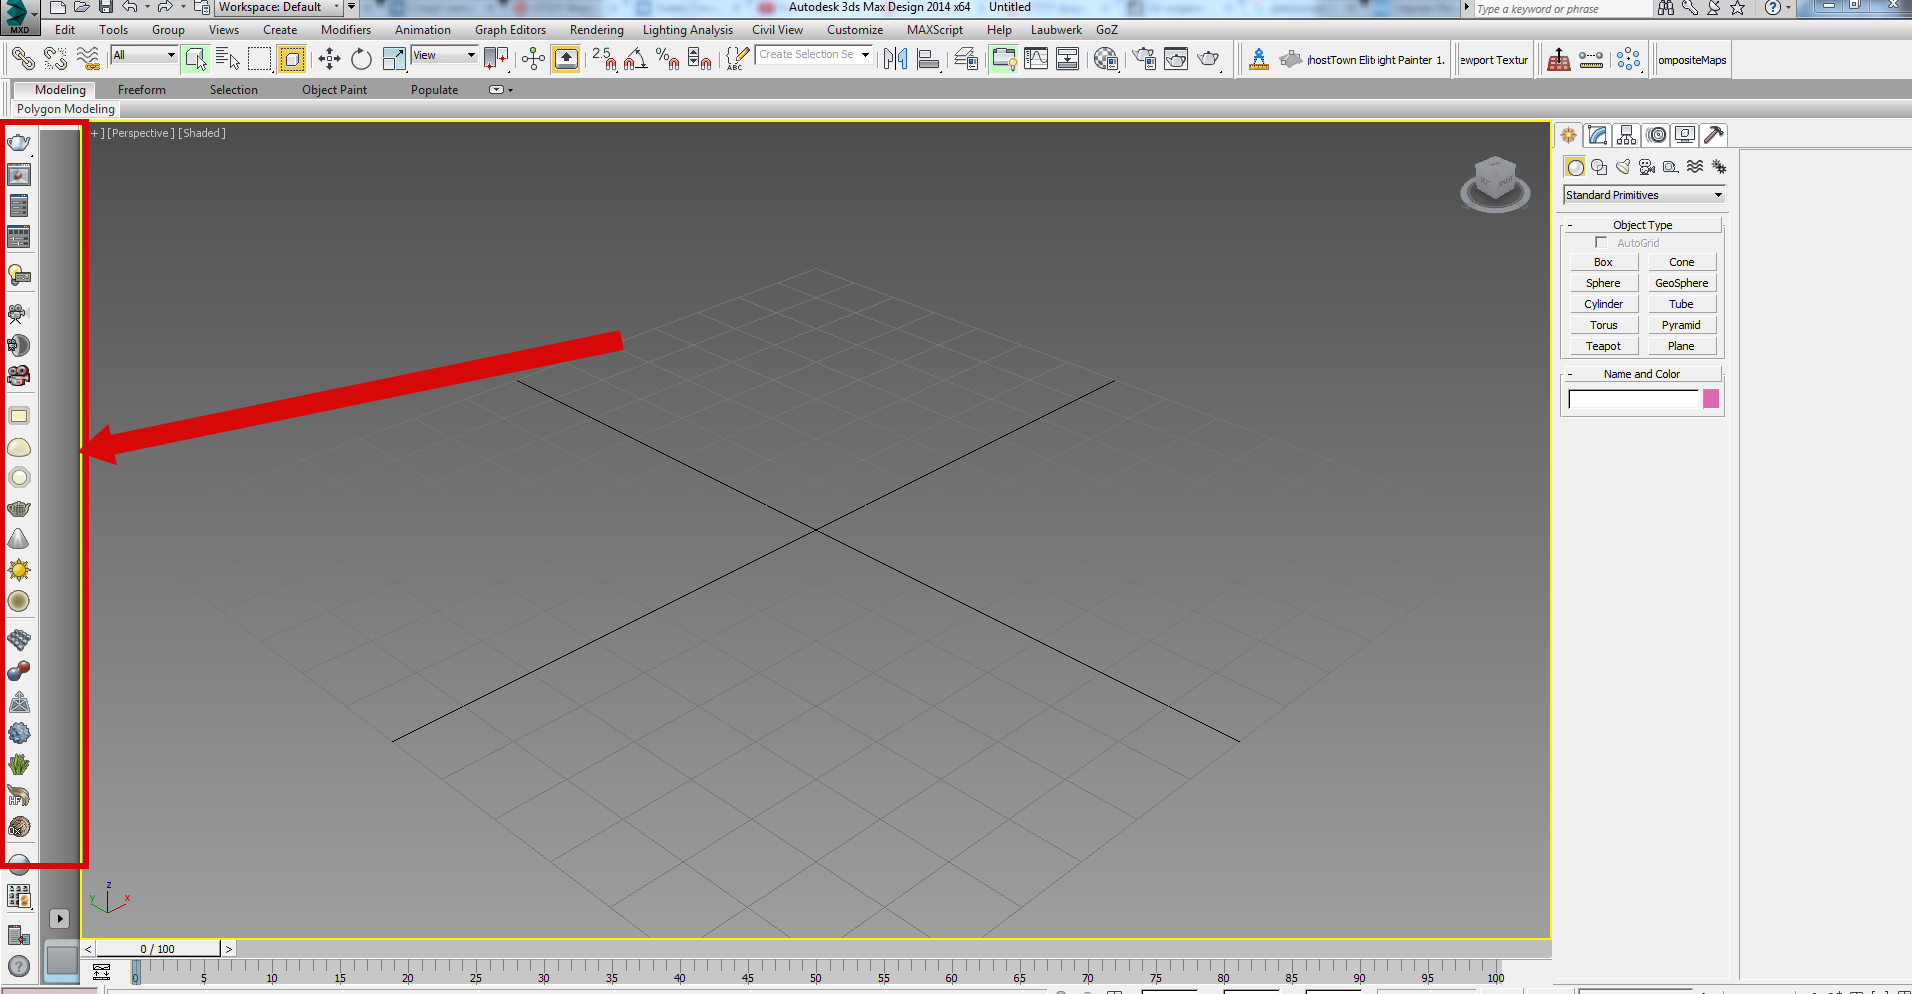Viewport: 1912px width, 994px height.
Task: Switch to the Hierarchy command panel
Action: pos(1627,135)
